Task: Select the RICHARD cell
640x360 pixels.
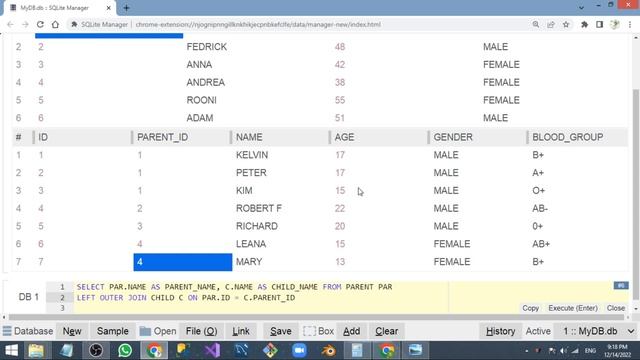Action: [257, 226]
